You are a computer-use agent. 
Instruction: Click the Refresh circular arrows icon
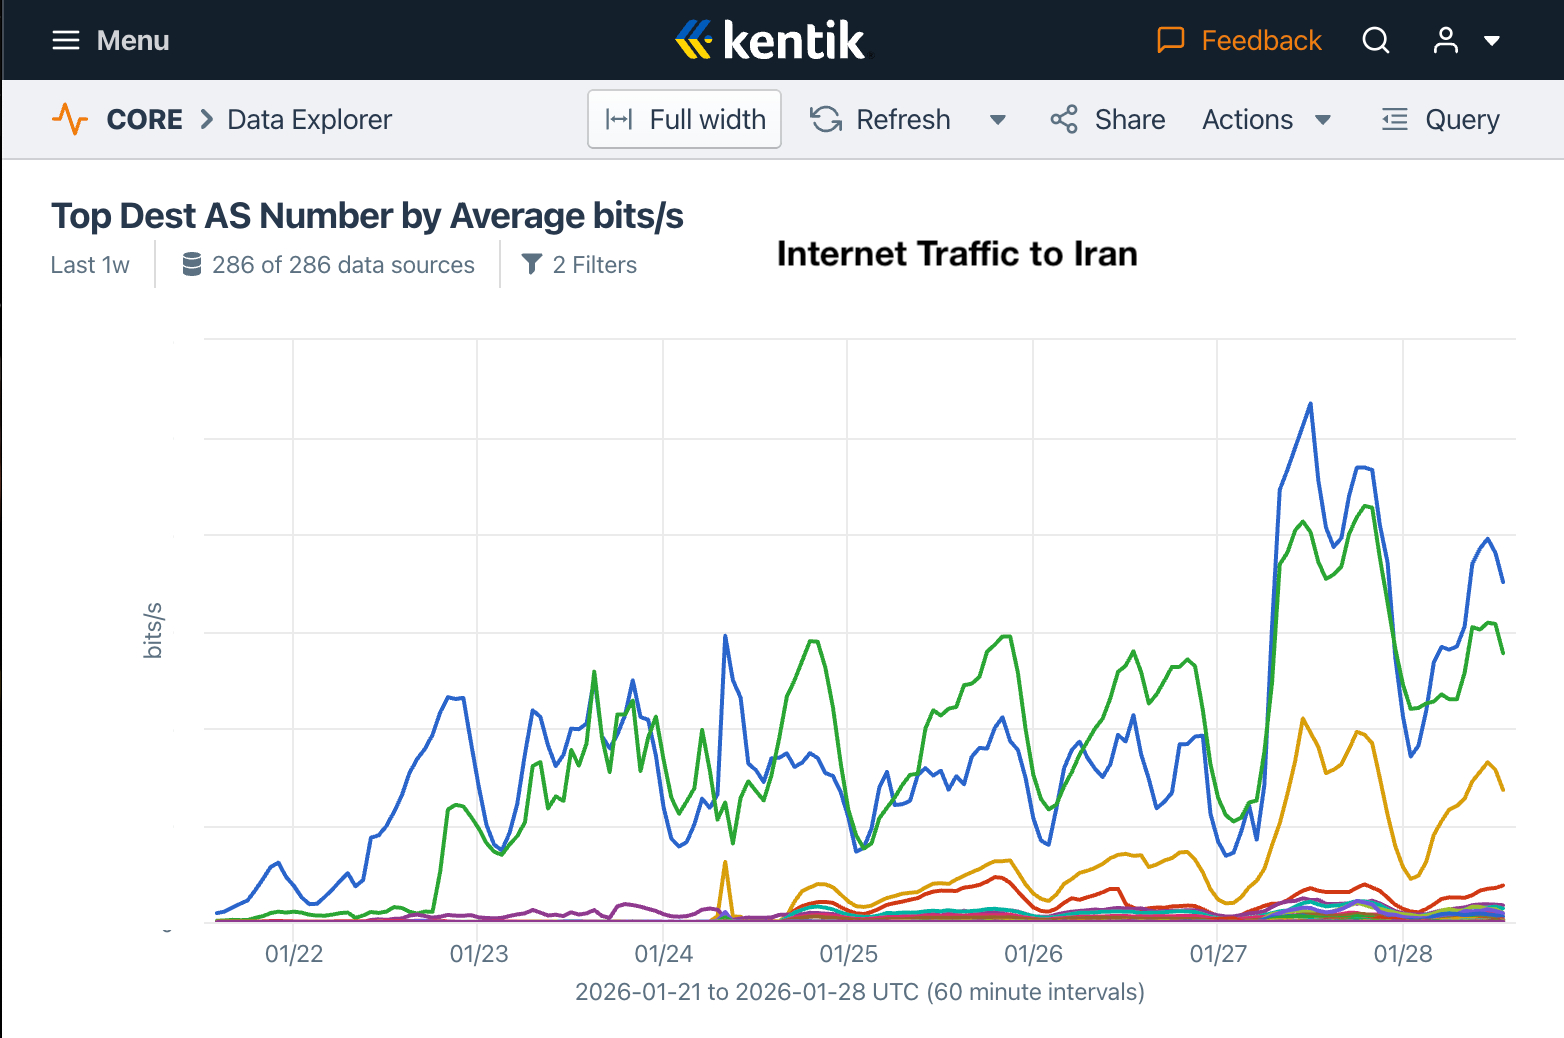point(826,120)
